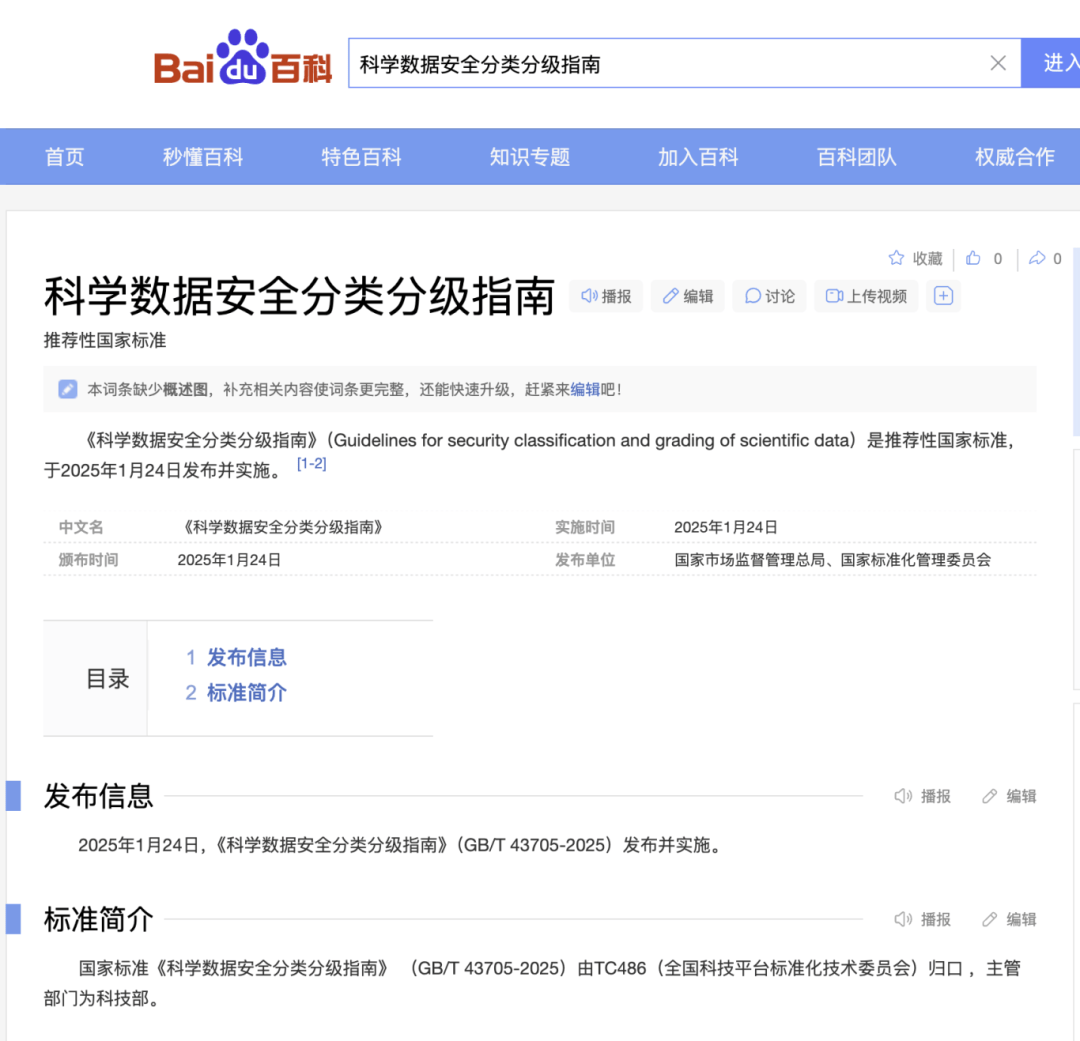
Task: Open 秒懂百科 navigation tab
Action: 203,157
